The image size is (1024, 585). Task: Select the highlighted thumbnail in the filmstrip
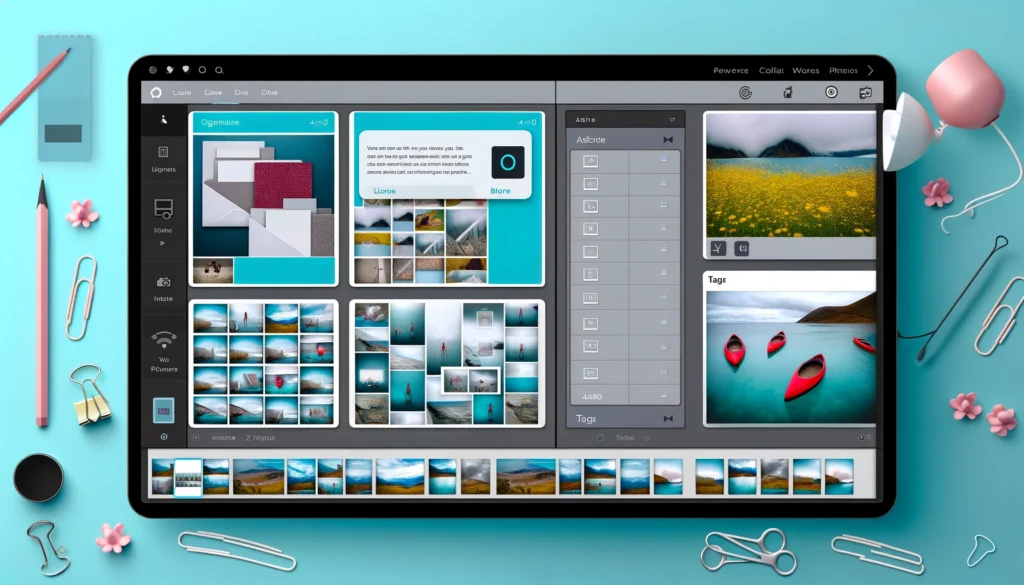[188, 477]
